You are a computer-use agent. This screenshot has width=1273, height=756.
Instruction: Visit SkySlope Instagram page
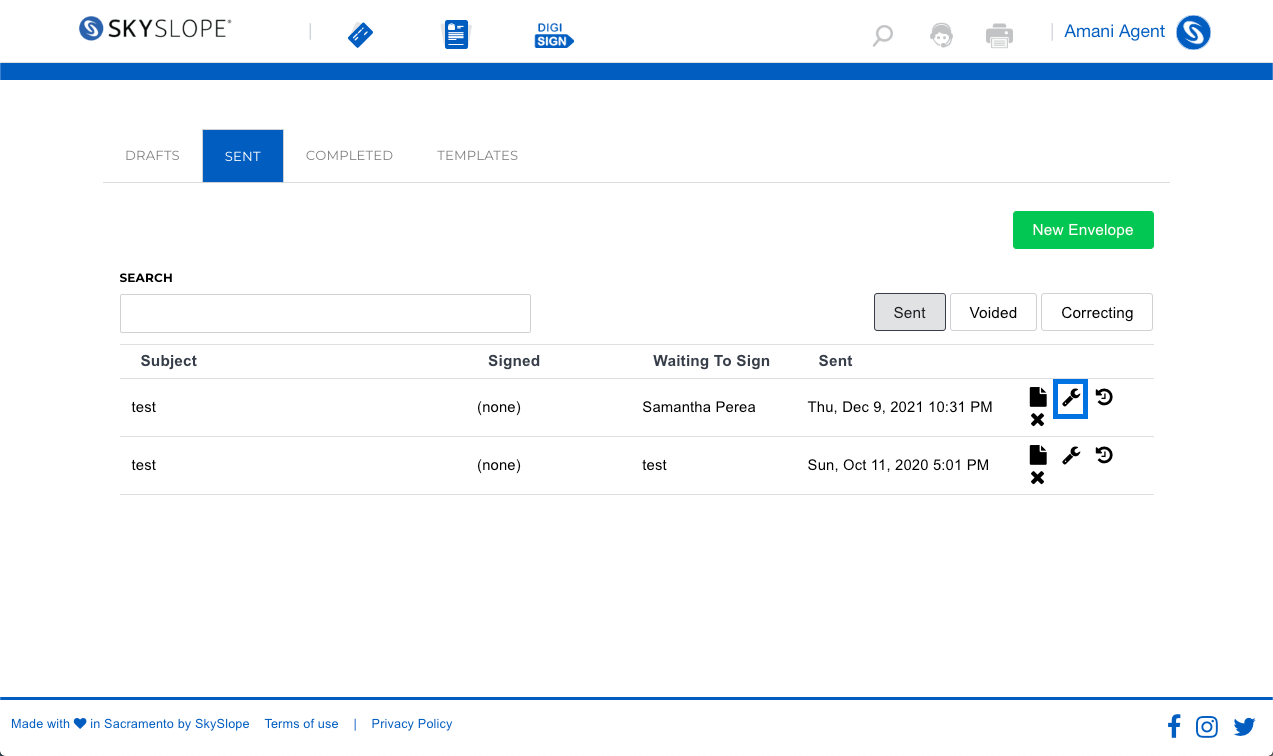point(1207,727)
